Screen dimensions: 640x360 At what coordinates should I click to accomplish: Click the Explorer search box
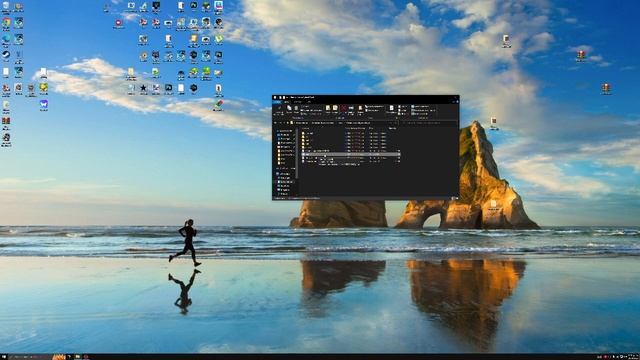pyautogui.click(x=429, y=123)
